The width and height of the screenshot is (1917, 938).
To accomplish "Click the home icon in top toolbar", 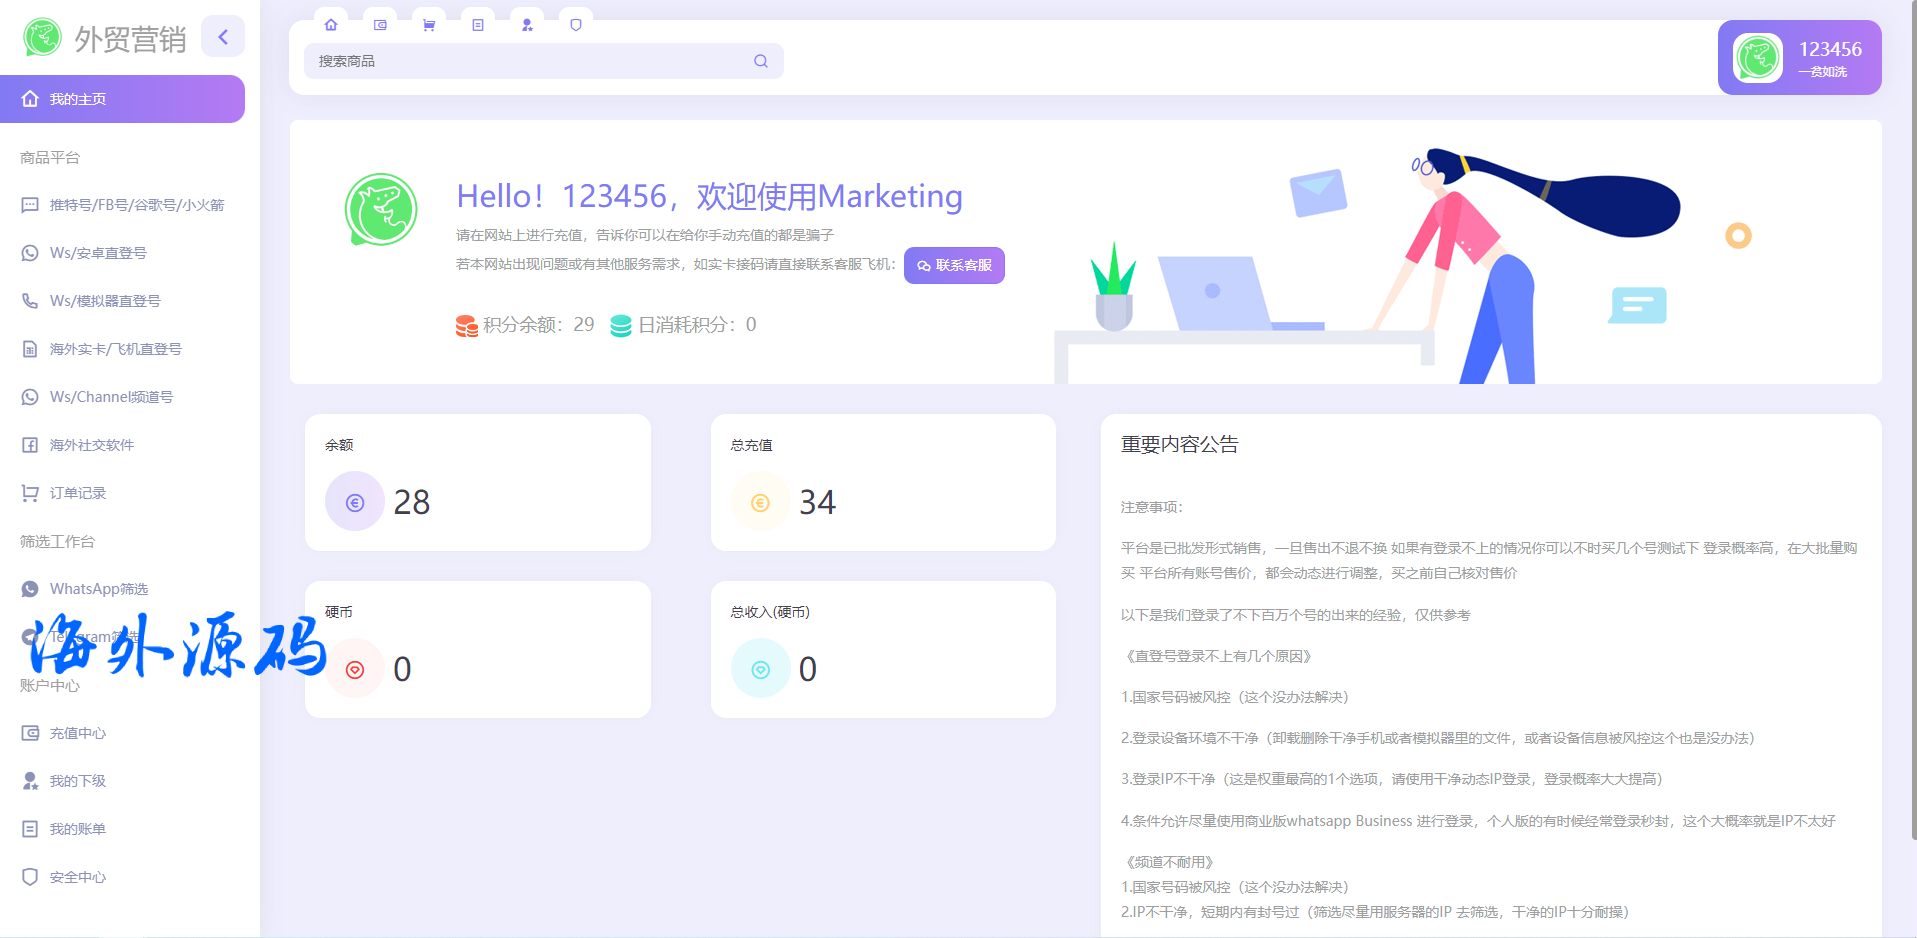I will (x=331, y=25).
